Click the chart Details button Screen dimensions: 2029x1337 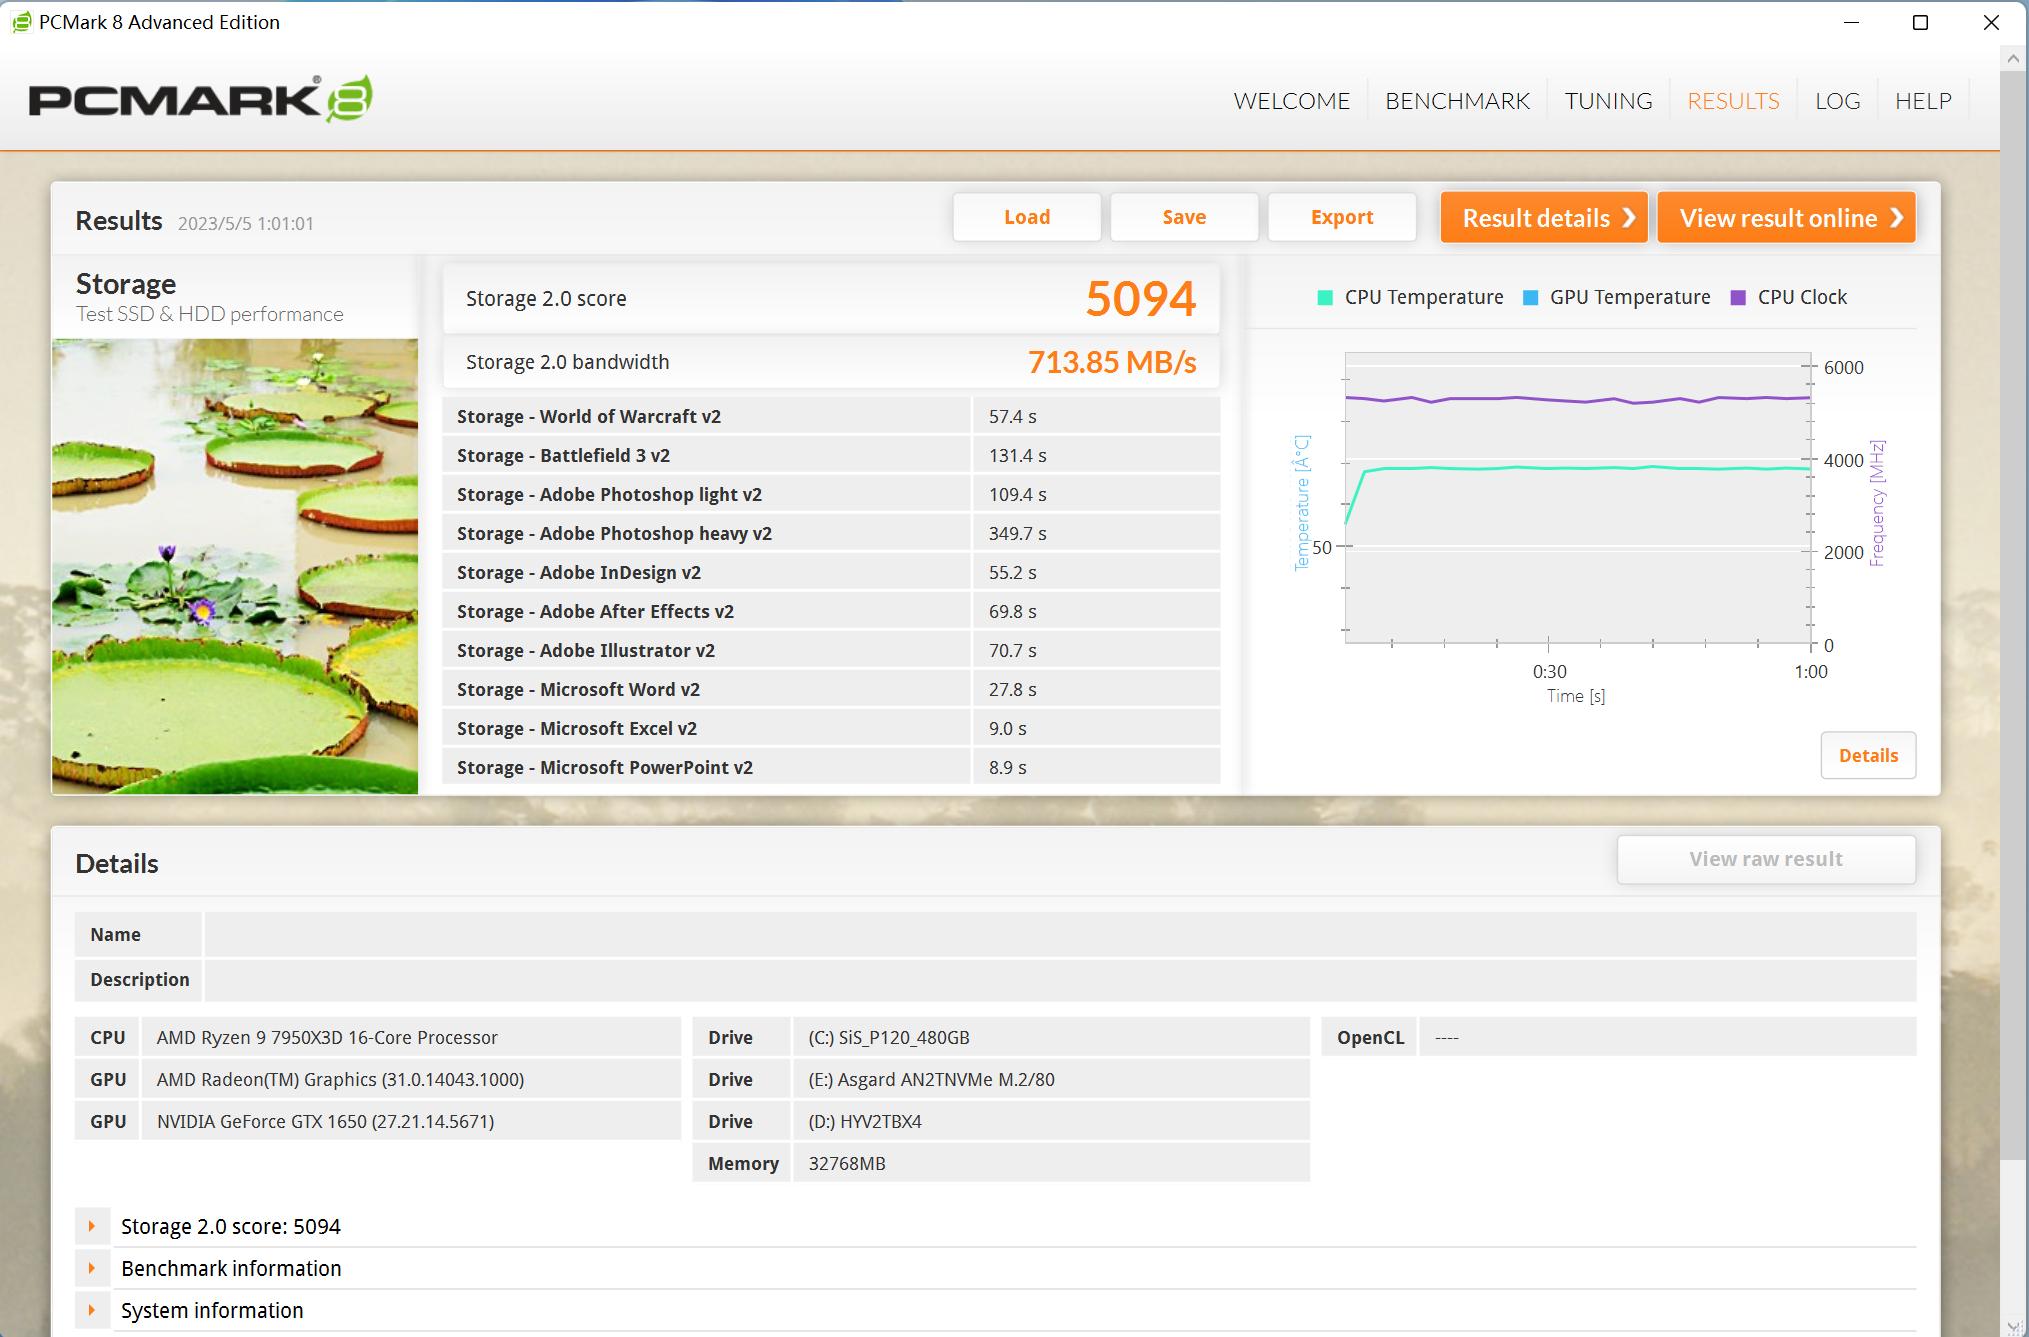point(1867,755)
